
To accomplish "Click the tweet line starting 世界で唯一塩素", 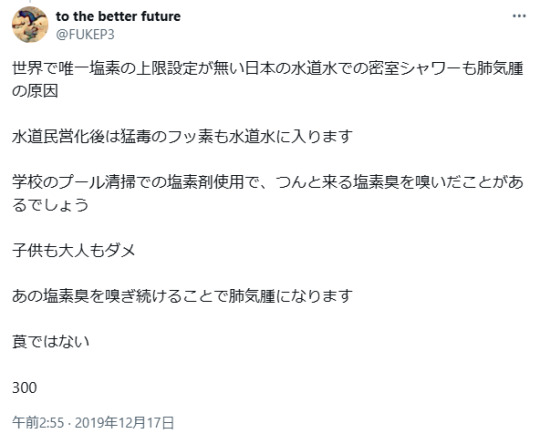I will coord(268,69).
